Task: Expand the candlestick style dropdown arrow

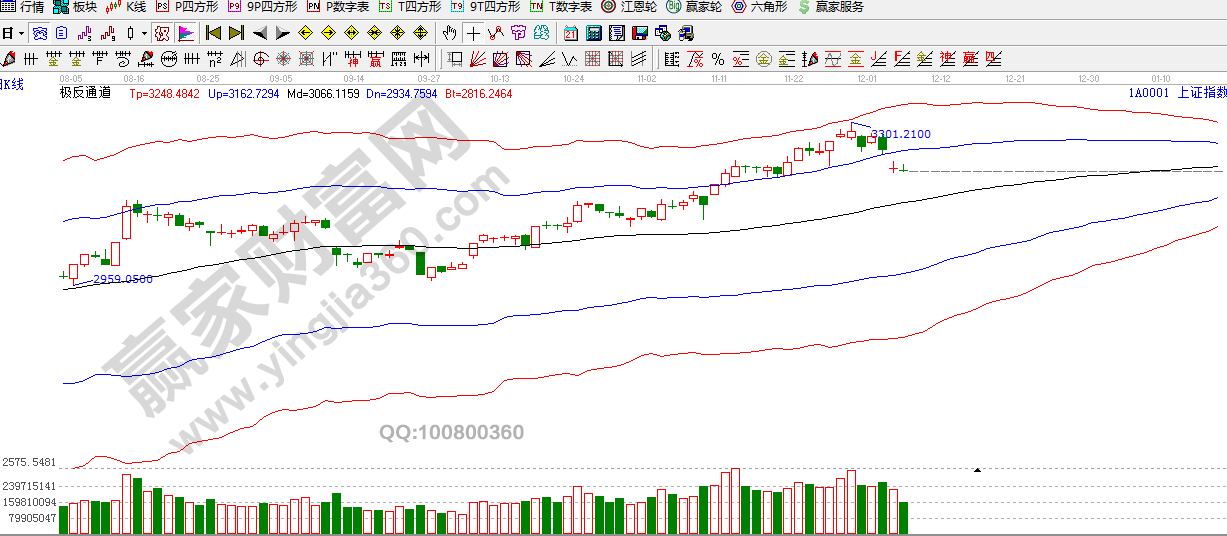Action: coord(143,33)
